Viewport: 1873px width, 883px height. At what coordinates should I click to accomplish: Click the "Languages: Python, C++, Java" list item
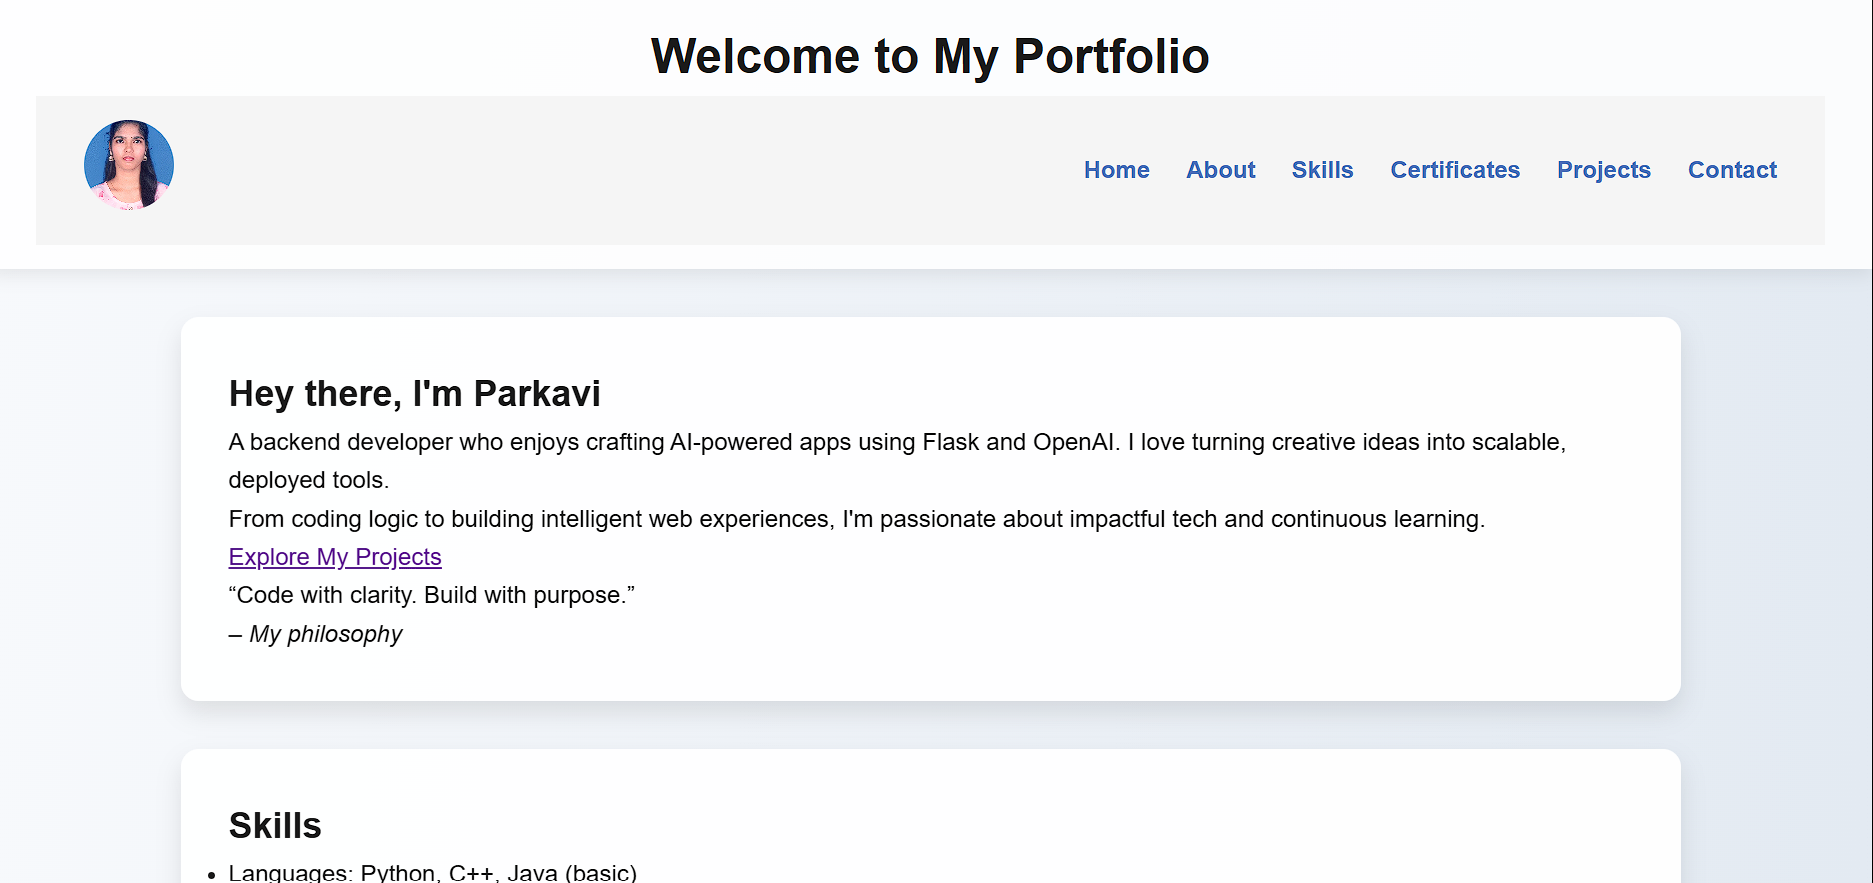433,872
